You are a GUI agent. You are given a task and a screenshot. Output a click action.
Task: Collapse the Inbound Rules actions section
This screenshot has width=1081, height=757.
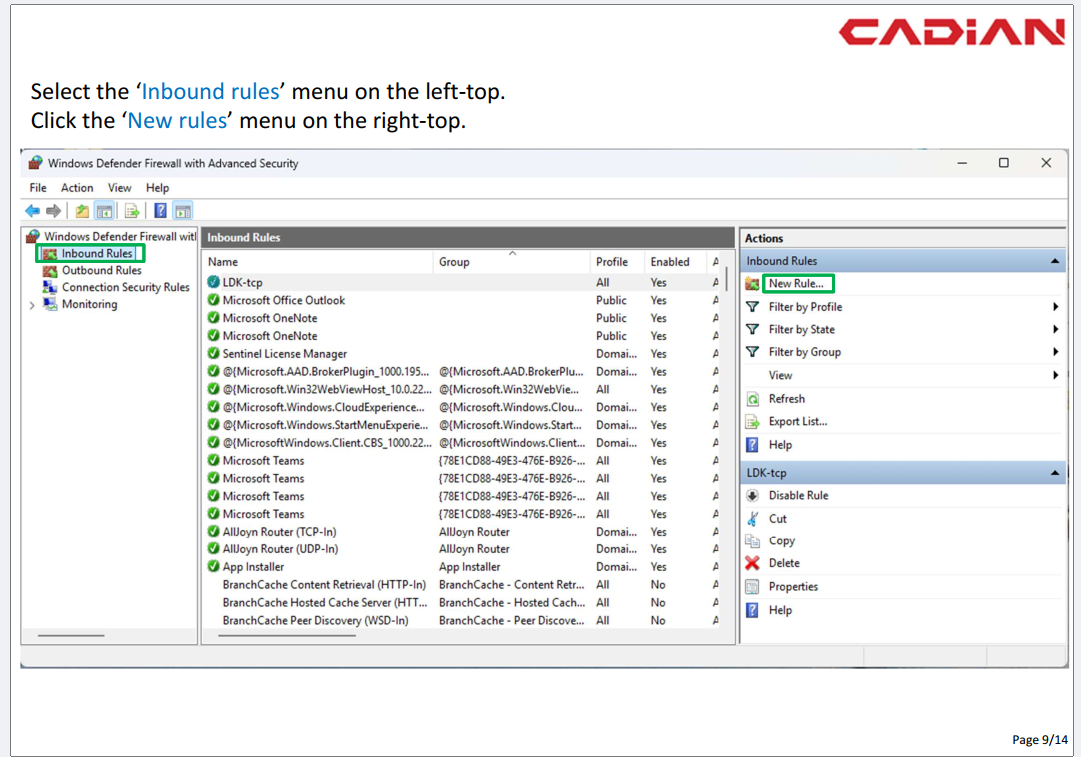(x=1055, y=261)
